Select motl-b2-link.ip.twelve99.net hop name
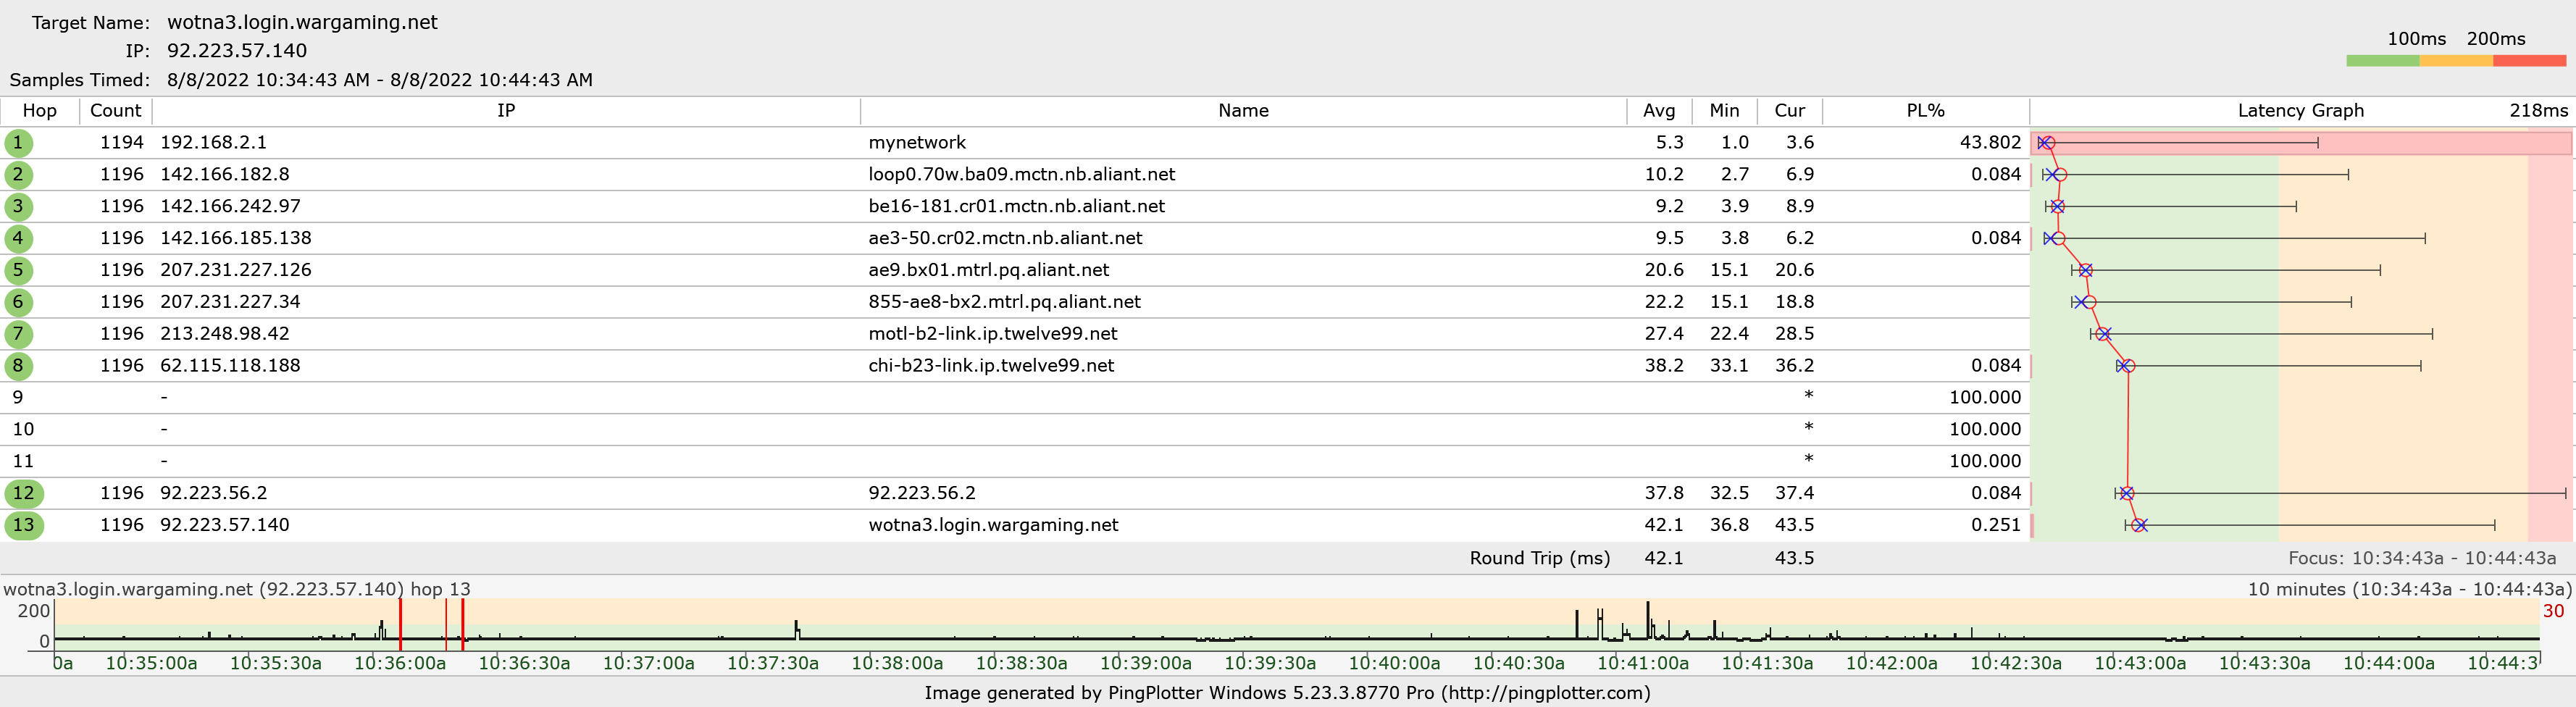This screenshot has width=2576, height=707. coord(992,334)
